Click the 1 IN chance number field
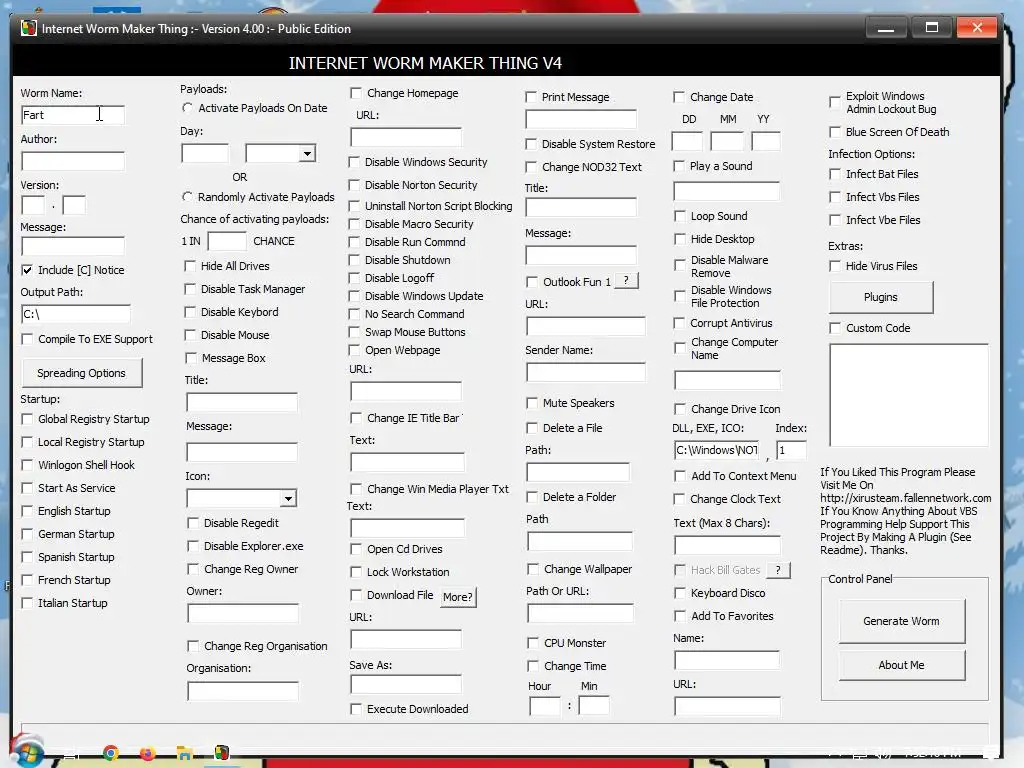The width and height of the screenshot is (1024, 768). tap(227, 241)
